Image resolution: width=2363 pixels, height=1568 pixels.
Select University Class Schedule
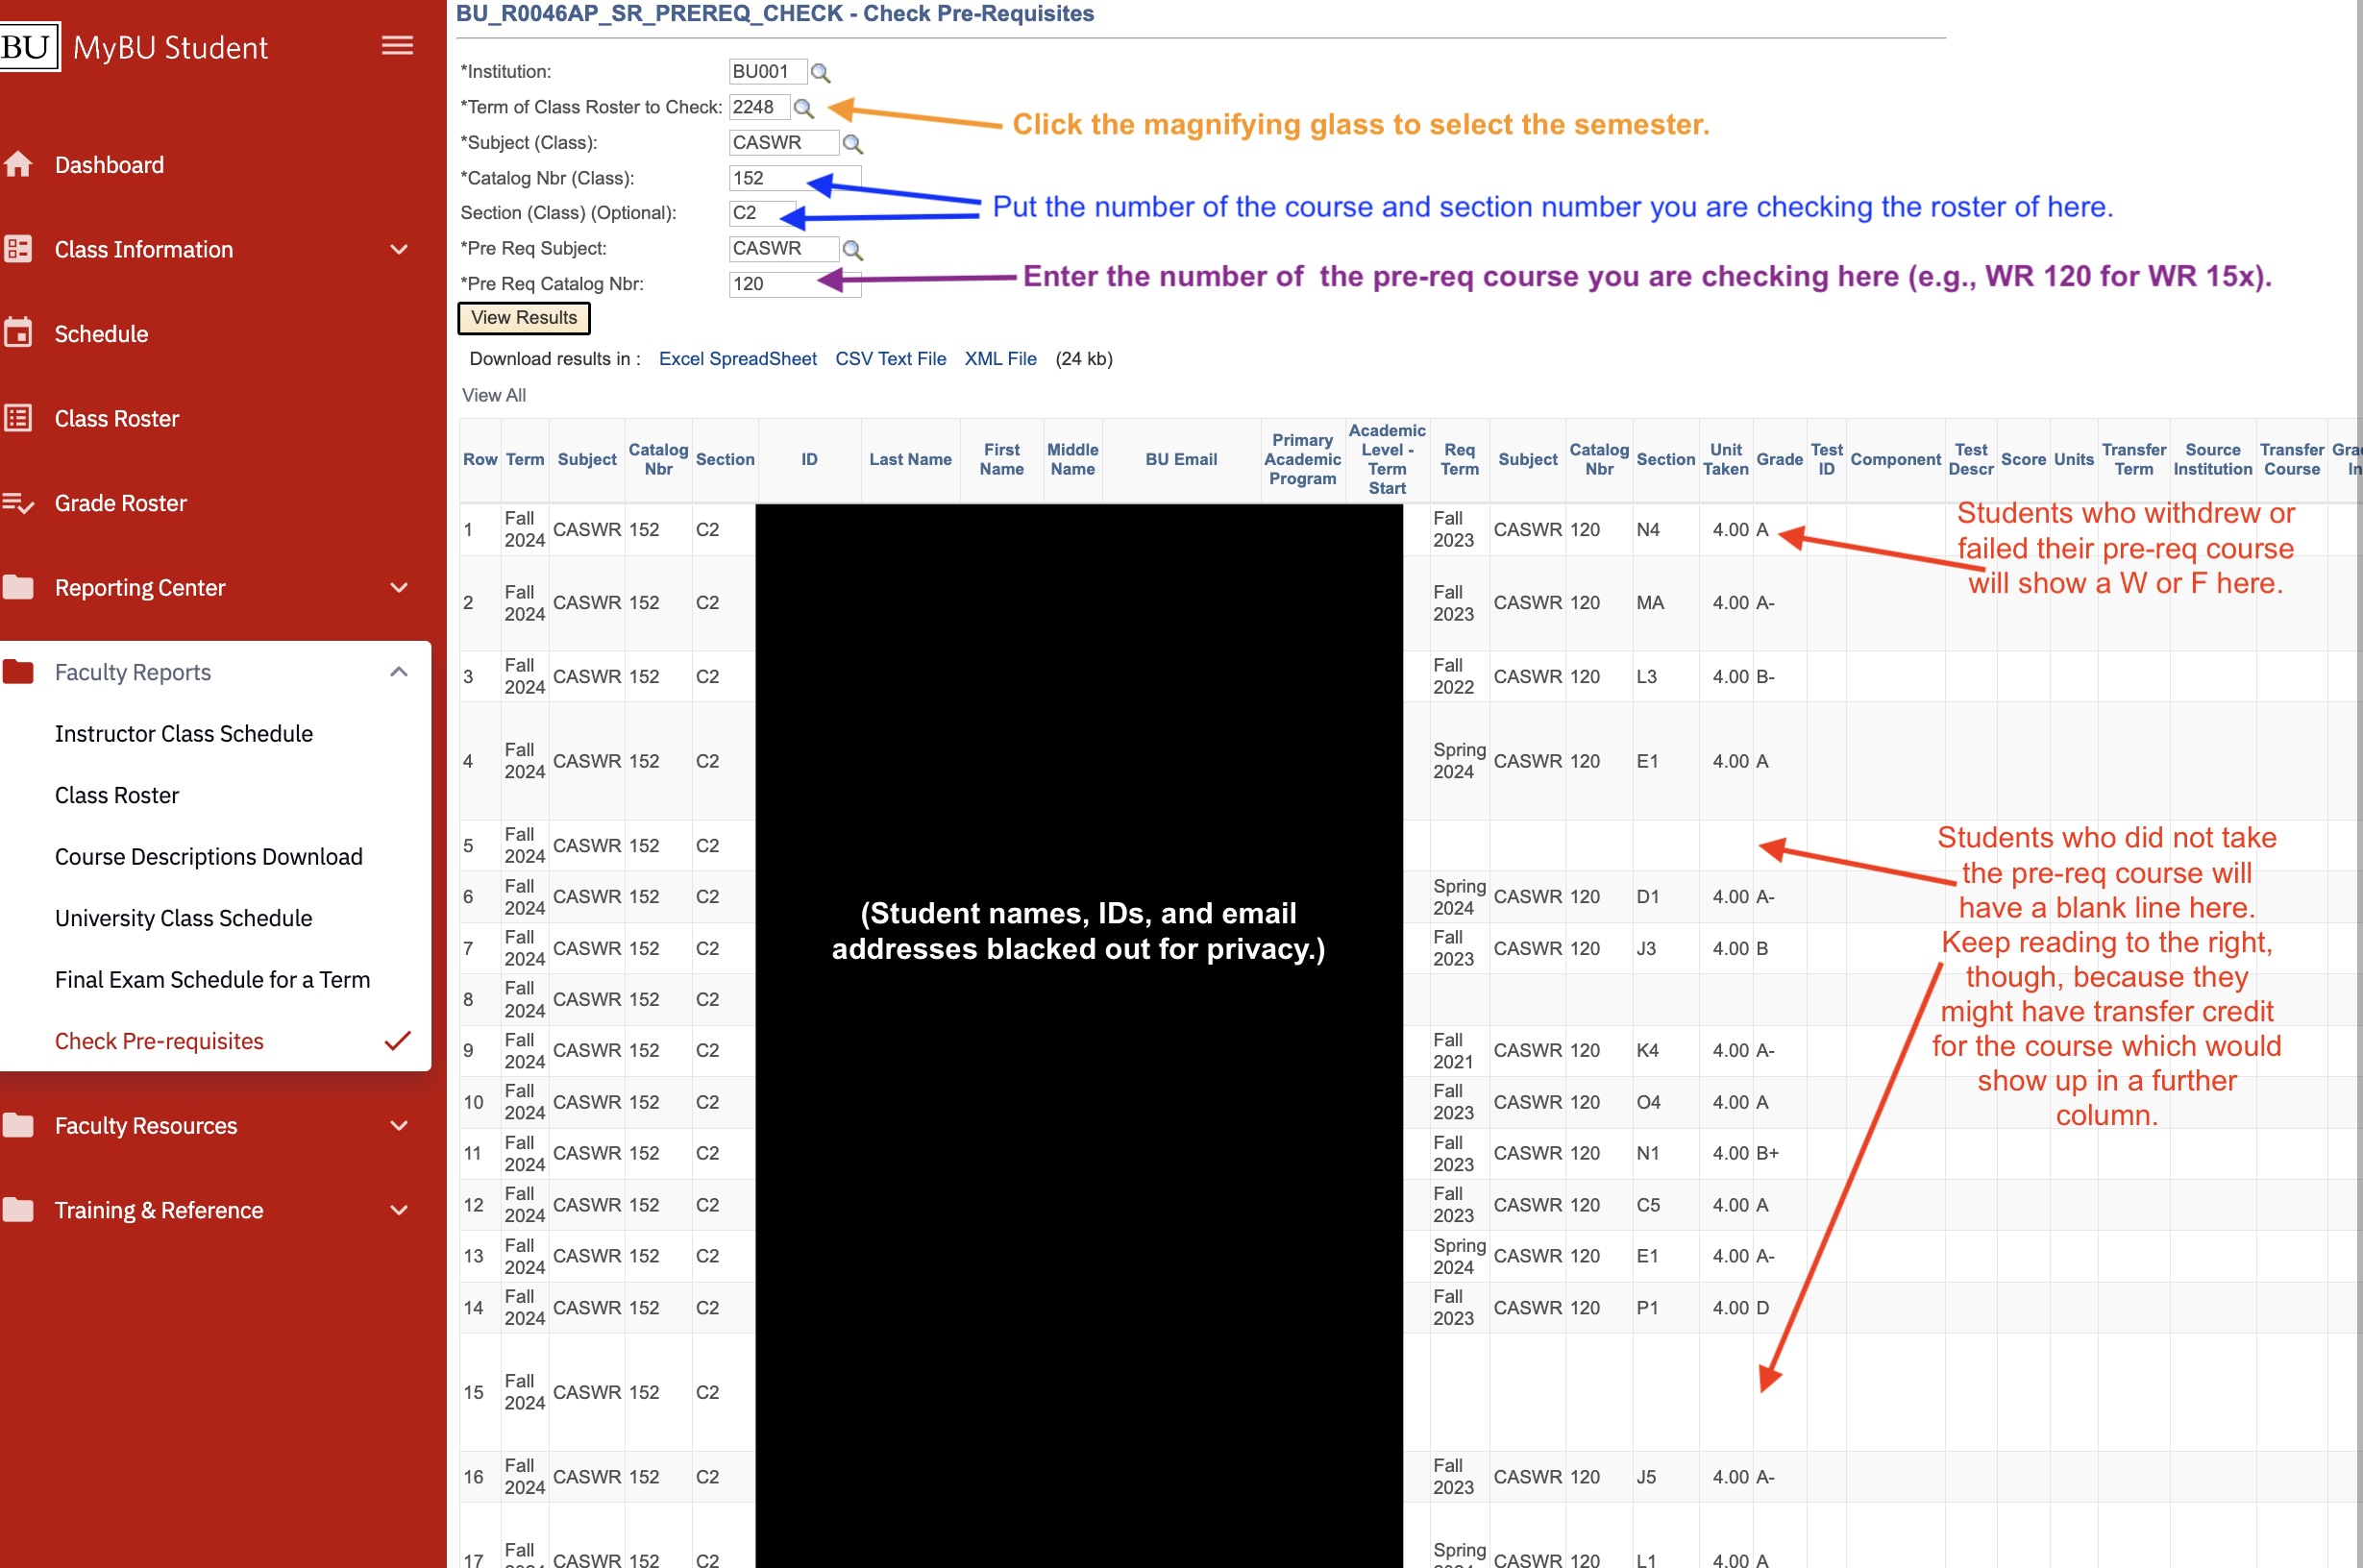coord(183,918)
